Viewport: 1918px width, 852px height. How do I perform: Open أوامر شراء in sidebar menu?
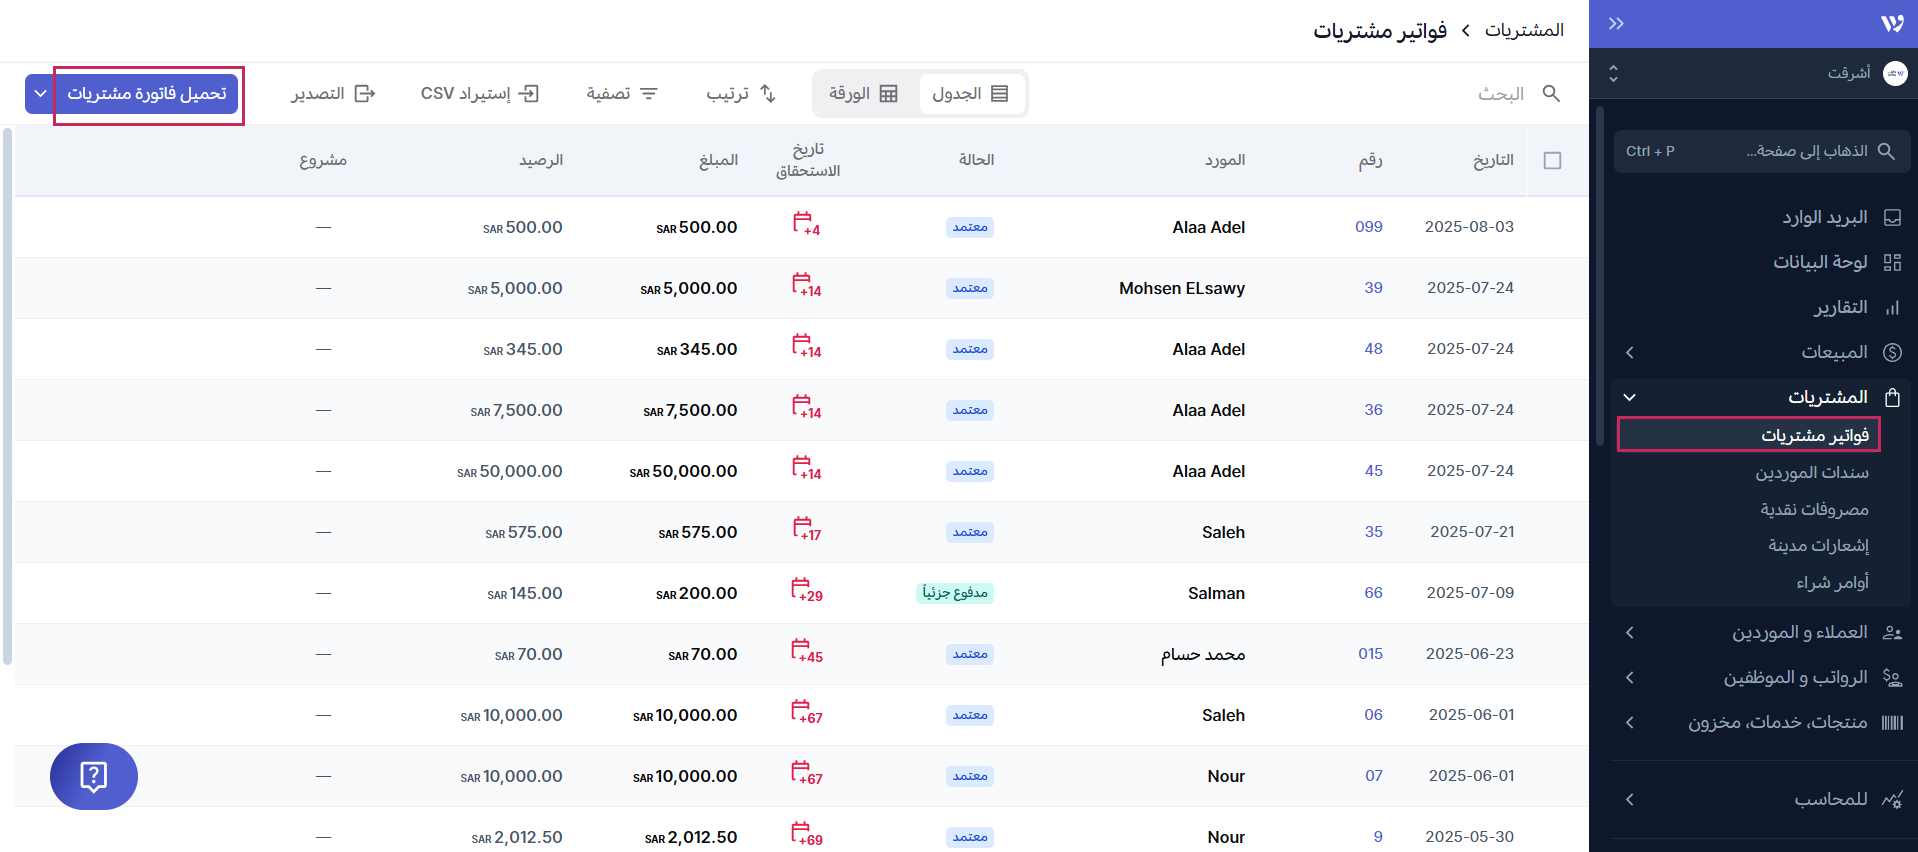[x=1832, y=582]
